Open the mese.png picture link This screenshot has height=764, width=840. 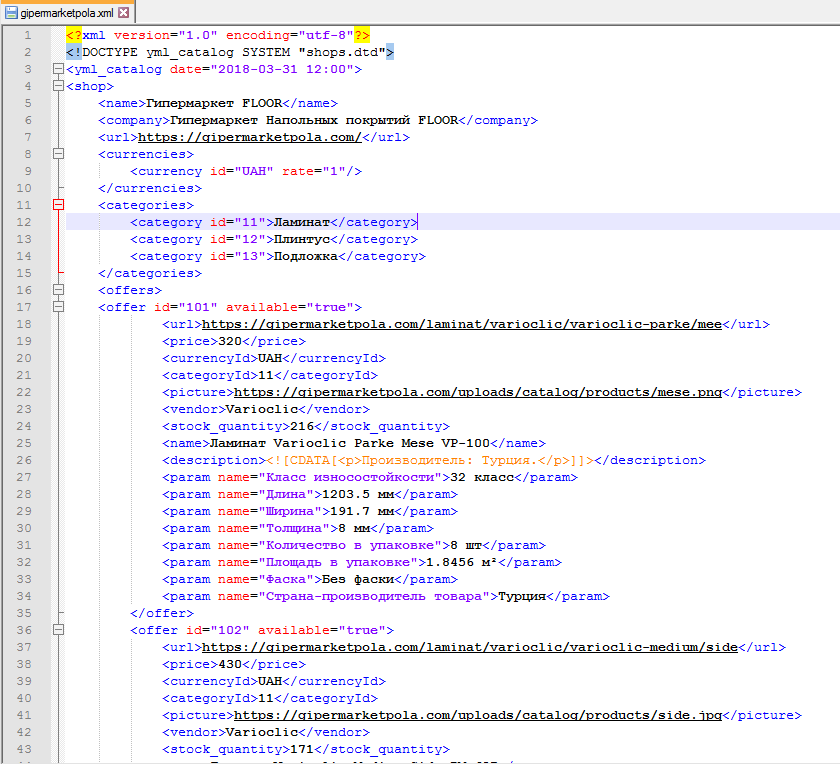click(478, 392)
